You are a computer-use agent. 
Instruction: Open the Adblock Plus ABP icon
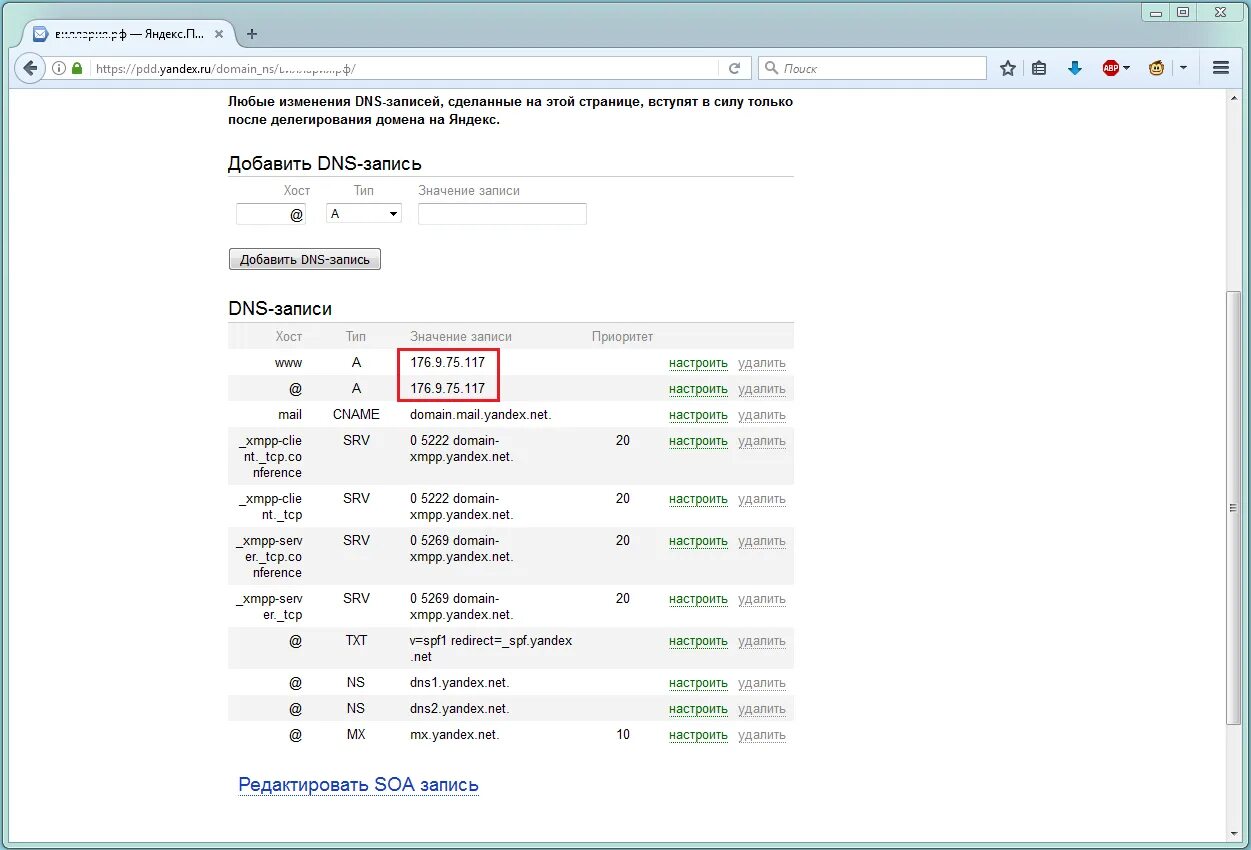[1111, 68]
